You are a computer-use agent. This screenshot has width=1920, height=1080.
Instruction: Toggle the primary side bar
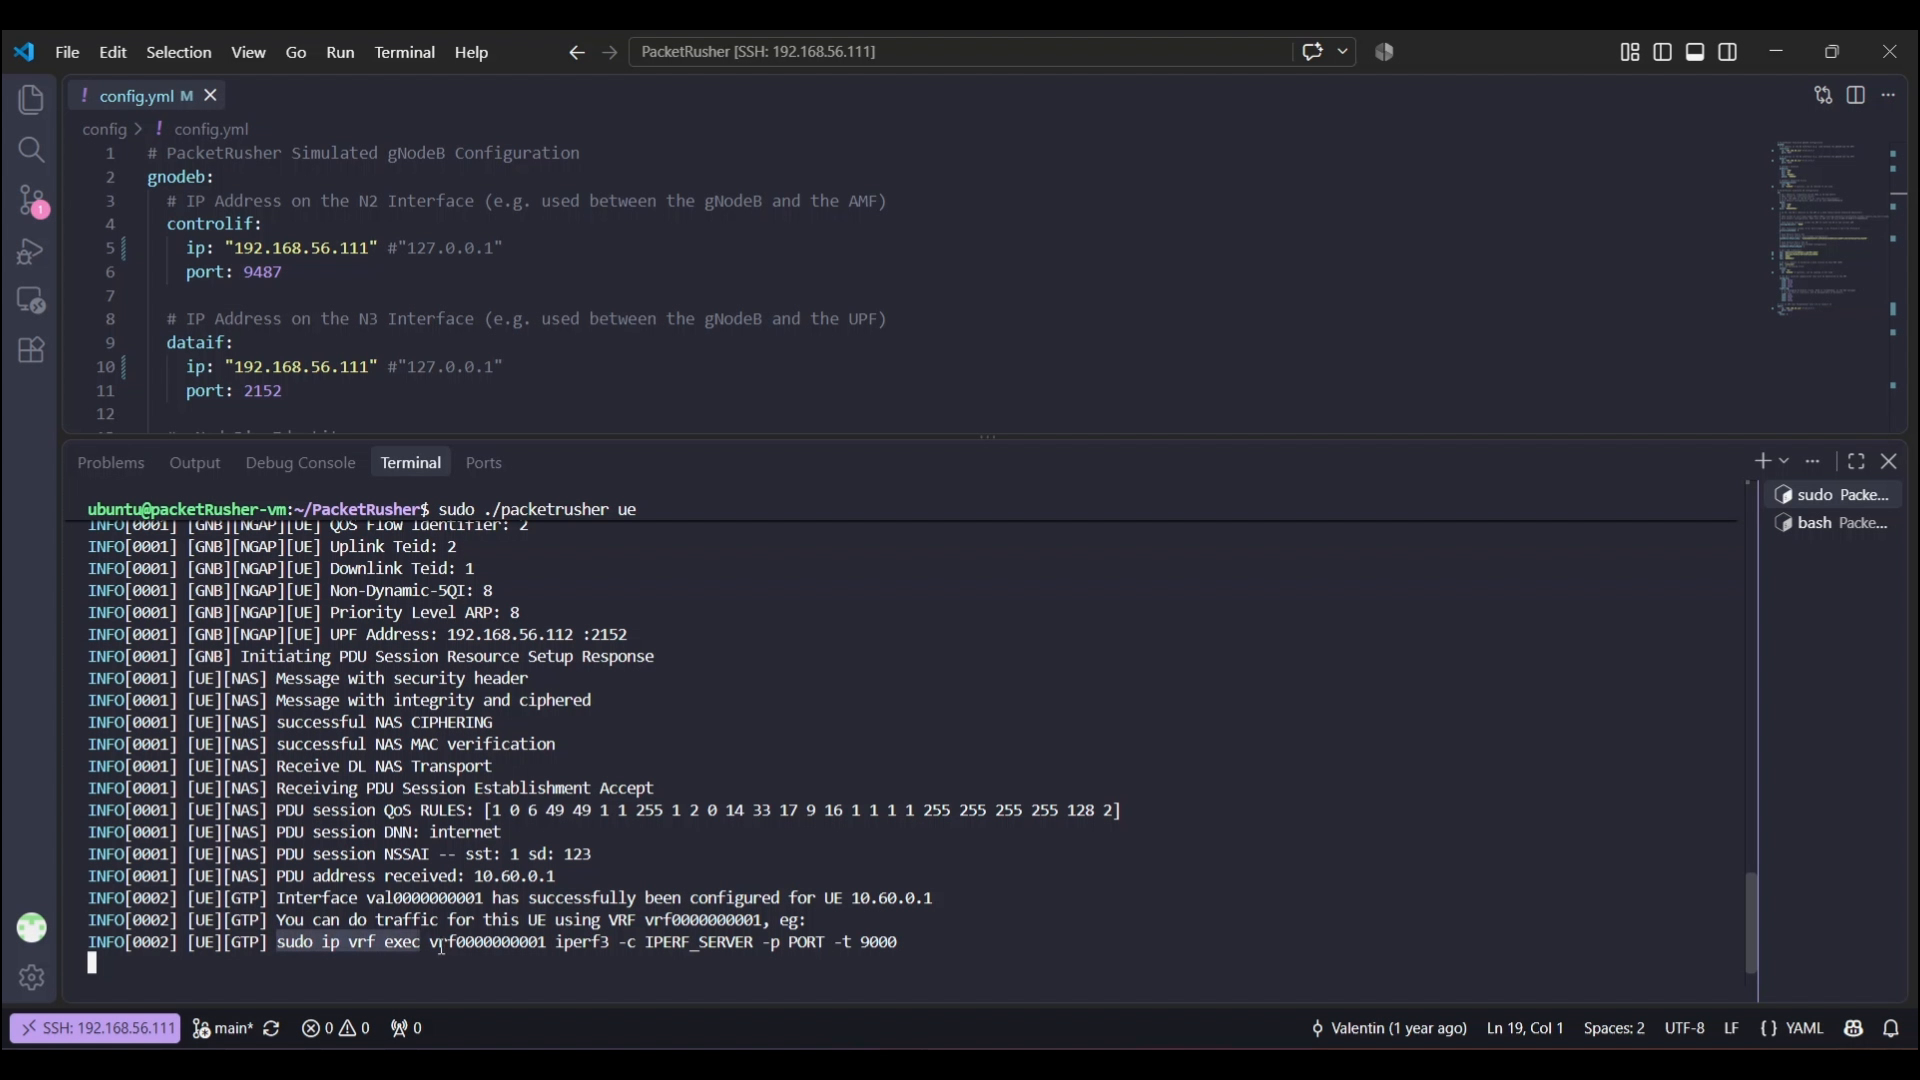click(x=1663, y=52)
